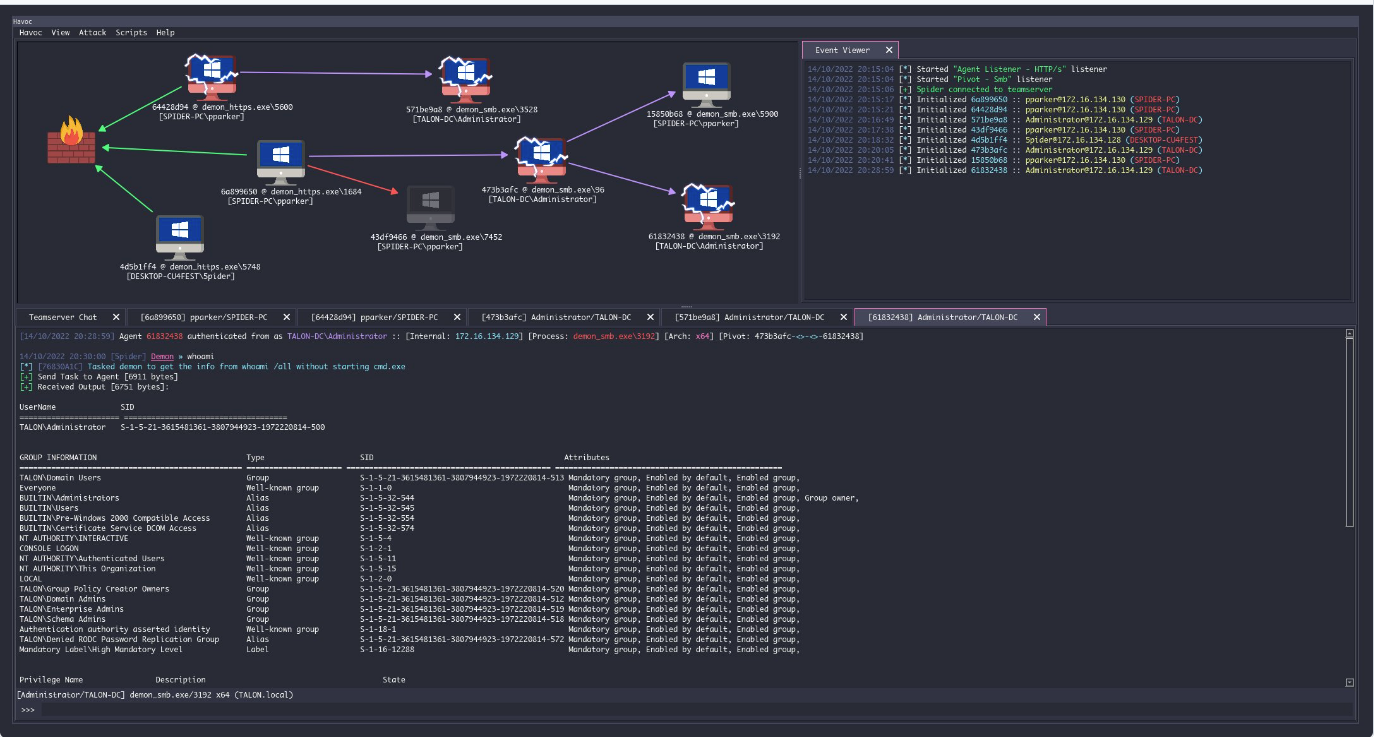Close the [571be9a8] Administrator/TALON-DC tab
Screen dimensions: 1380x737
844,317
